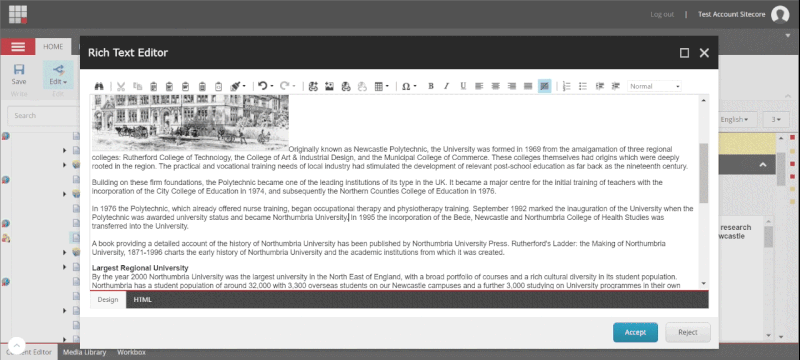
Task: Open the Undo history dropdown arrow
Action: [x=272, y=87]
